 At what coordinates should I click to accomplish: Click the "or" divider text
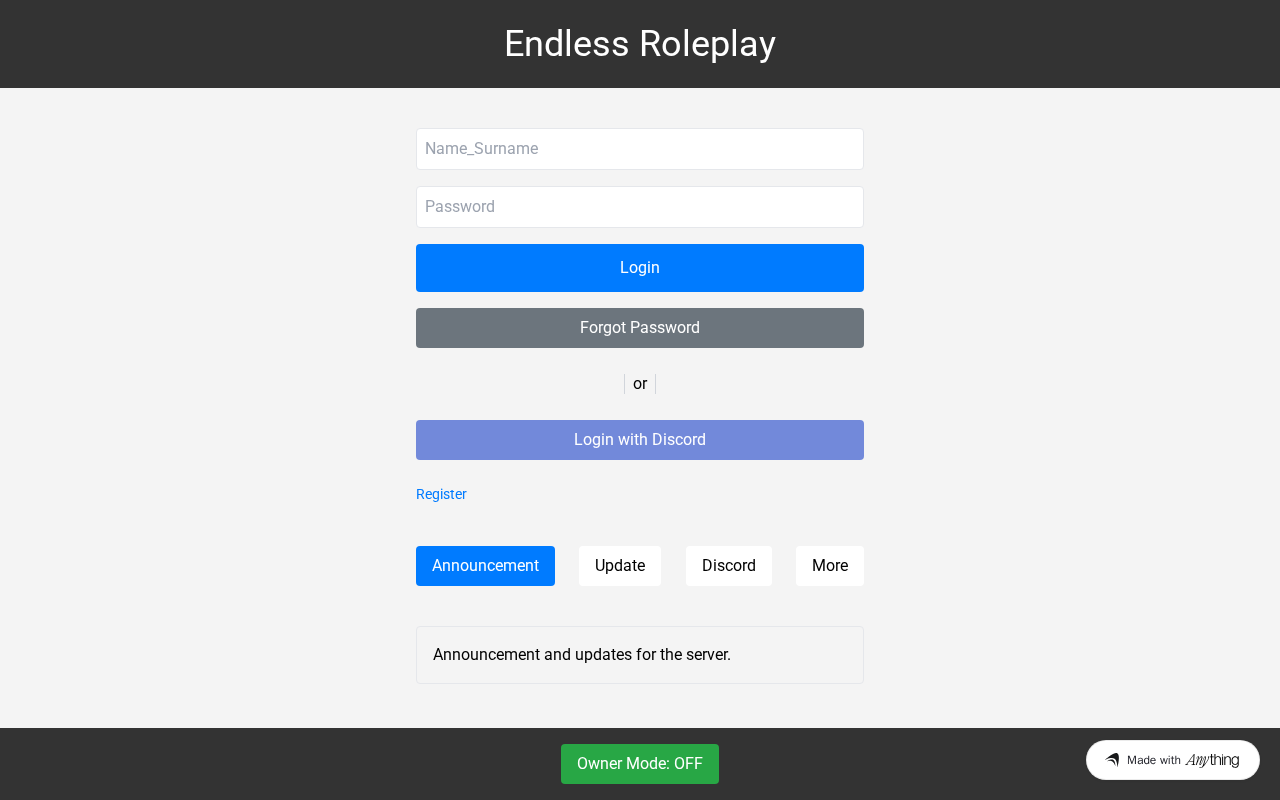click(640, 384)
